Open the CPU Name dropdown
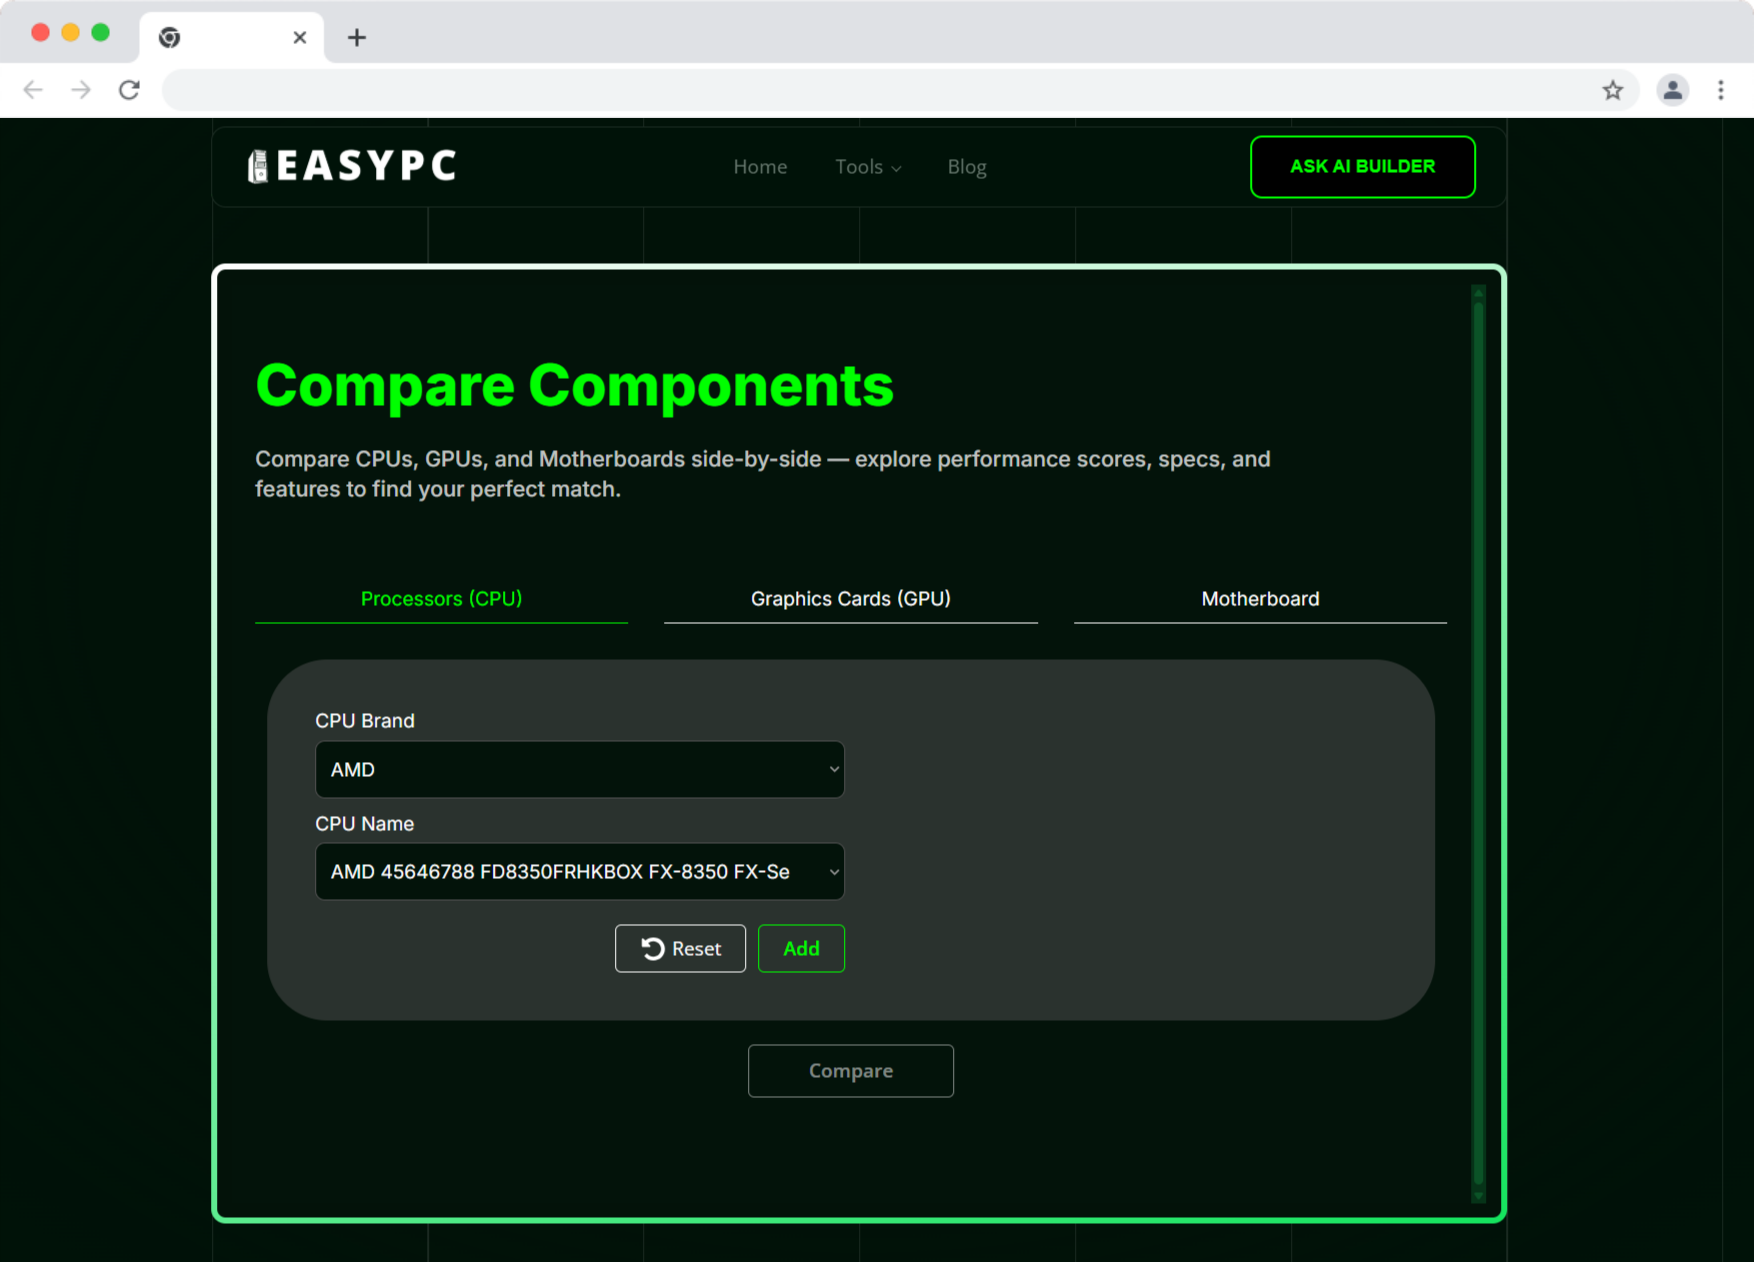This screenshot has height=1262, width=1754. (579, 872)
